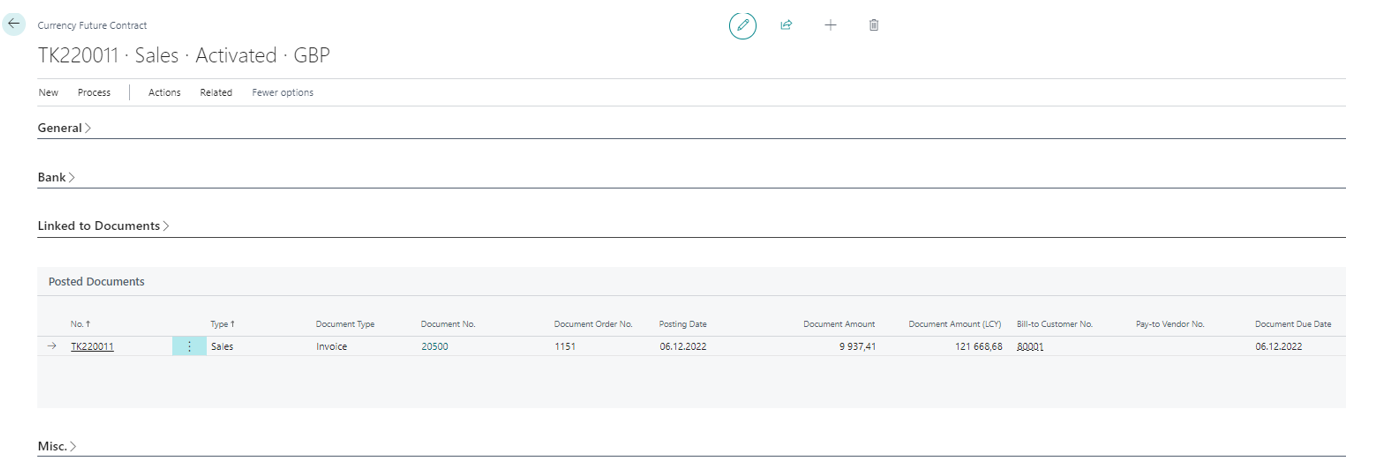Open the Actions menu
Viewport: 1374px width, 465px height.
click(x=164, y=92)
